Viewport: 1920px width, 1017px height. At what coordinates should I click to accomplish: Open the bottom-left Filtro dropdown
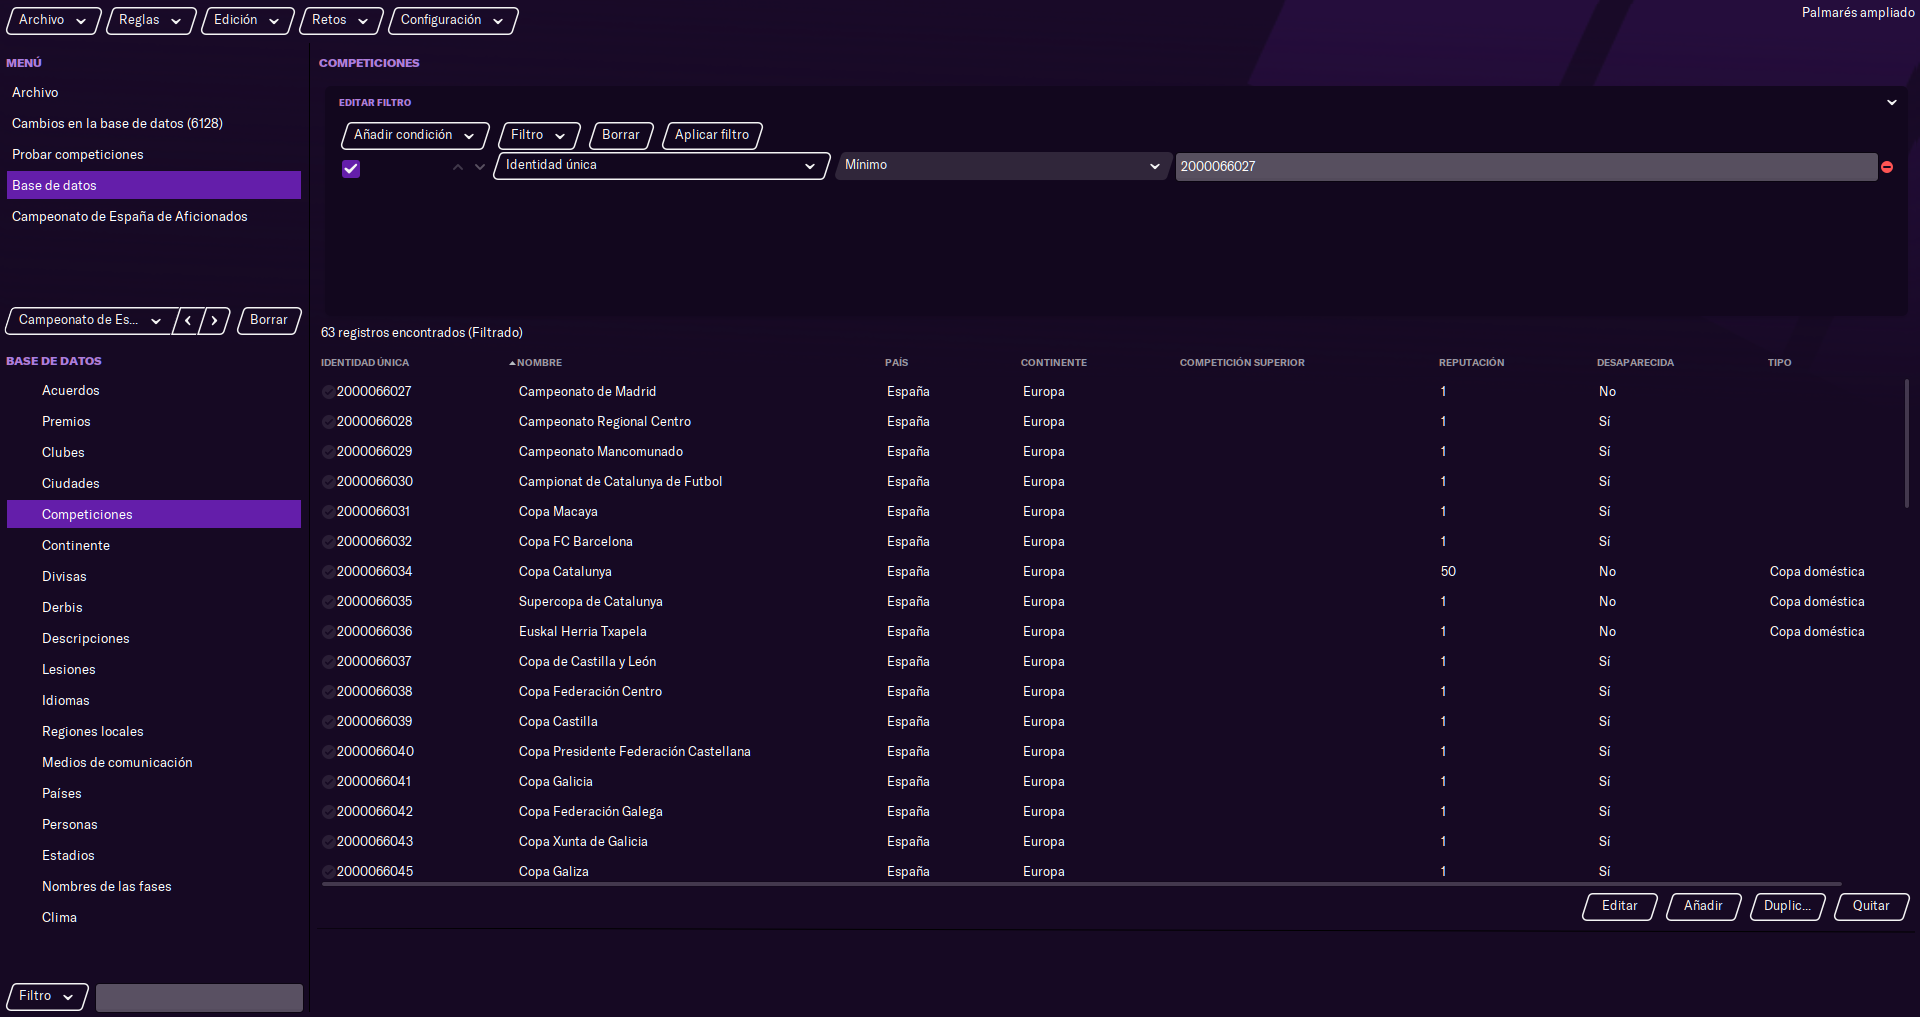click(x=47, y=996)
